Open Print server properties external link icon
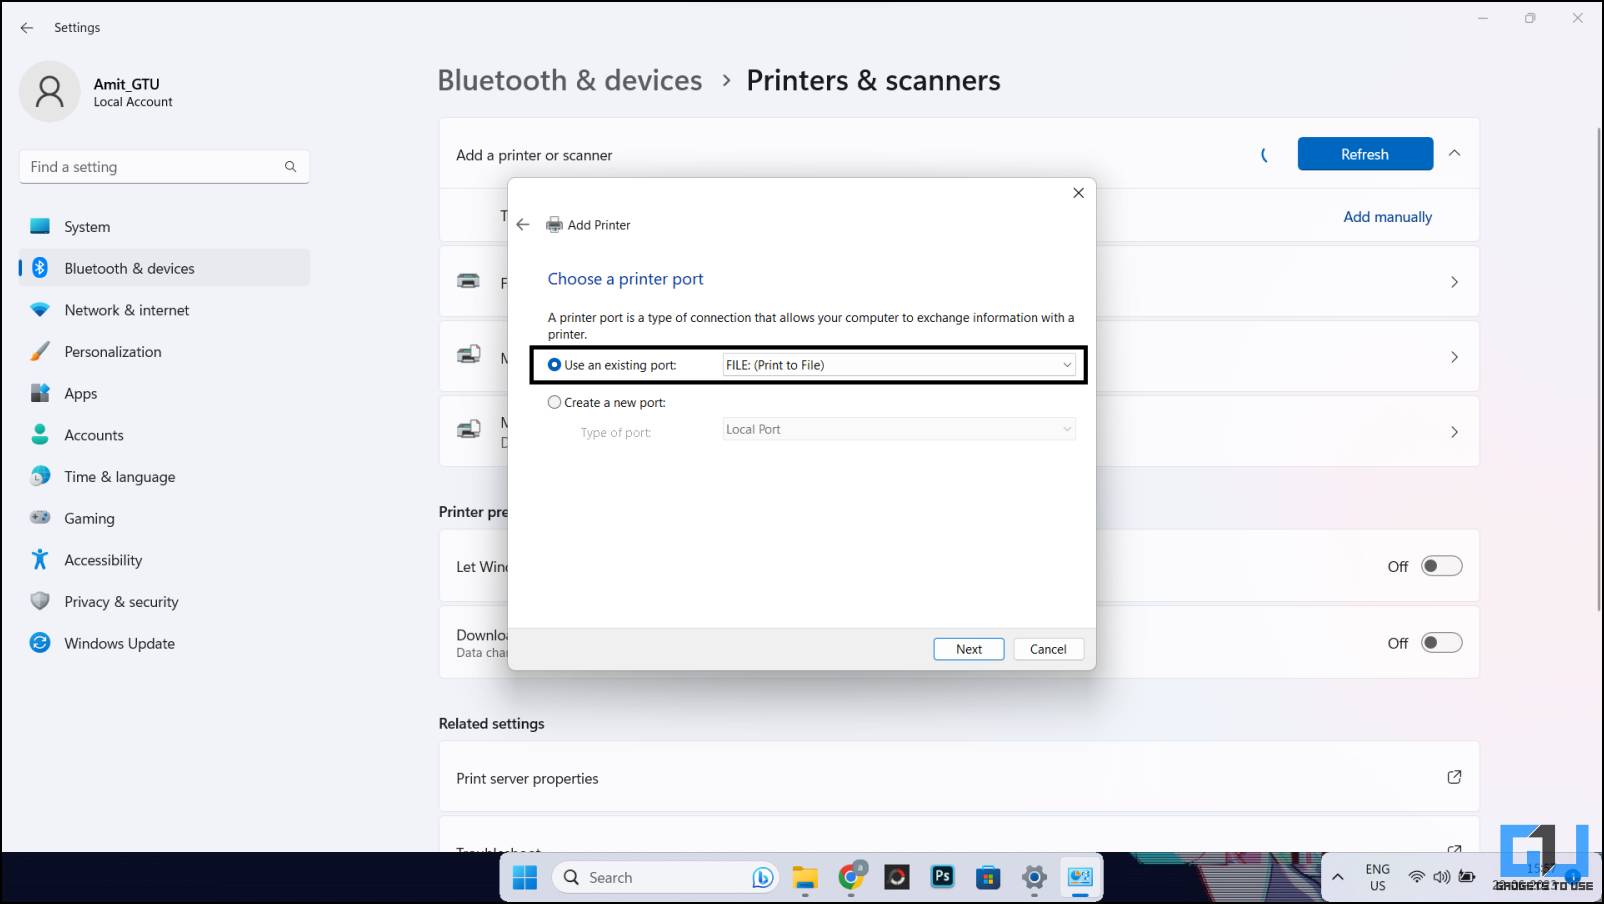 coord(1454,777)
